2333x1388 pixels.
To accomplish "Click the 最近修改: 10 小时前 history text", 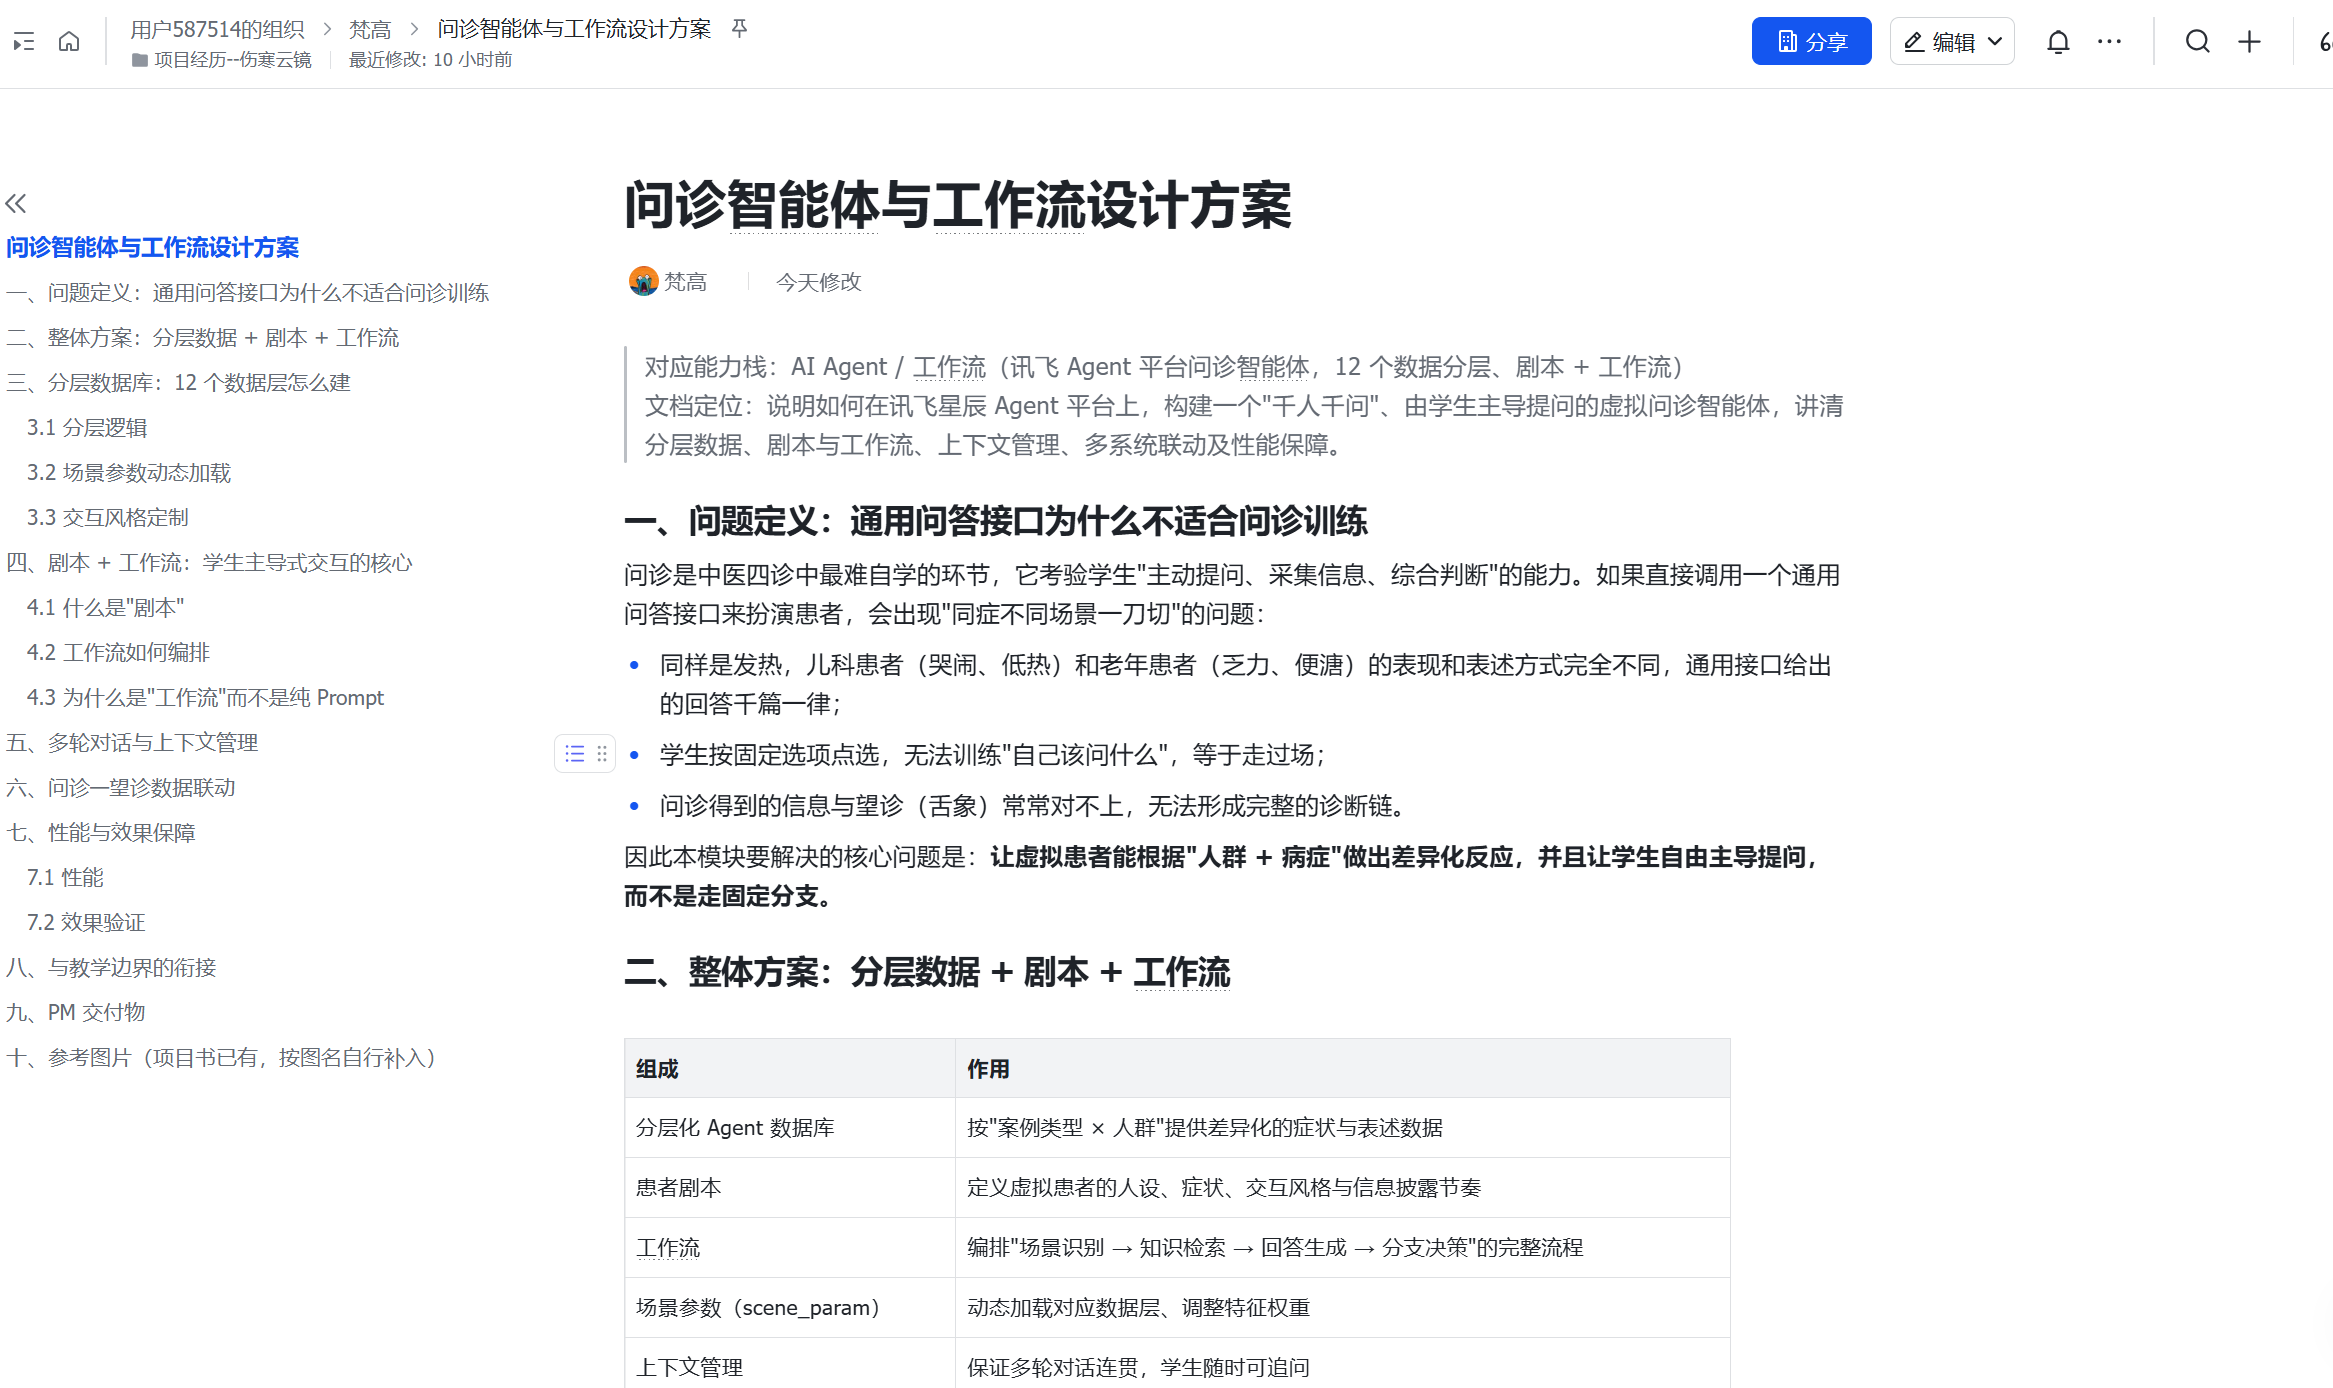I will tap(430, 60).
